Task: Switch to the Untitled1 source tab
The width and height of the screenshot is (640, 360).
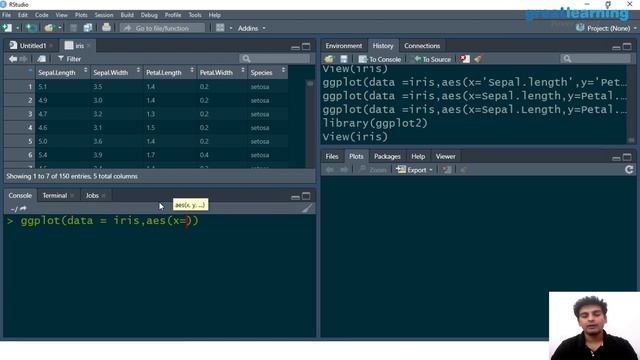Action: click(x=33, y=45)
